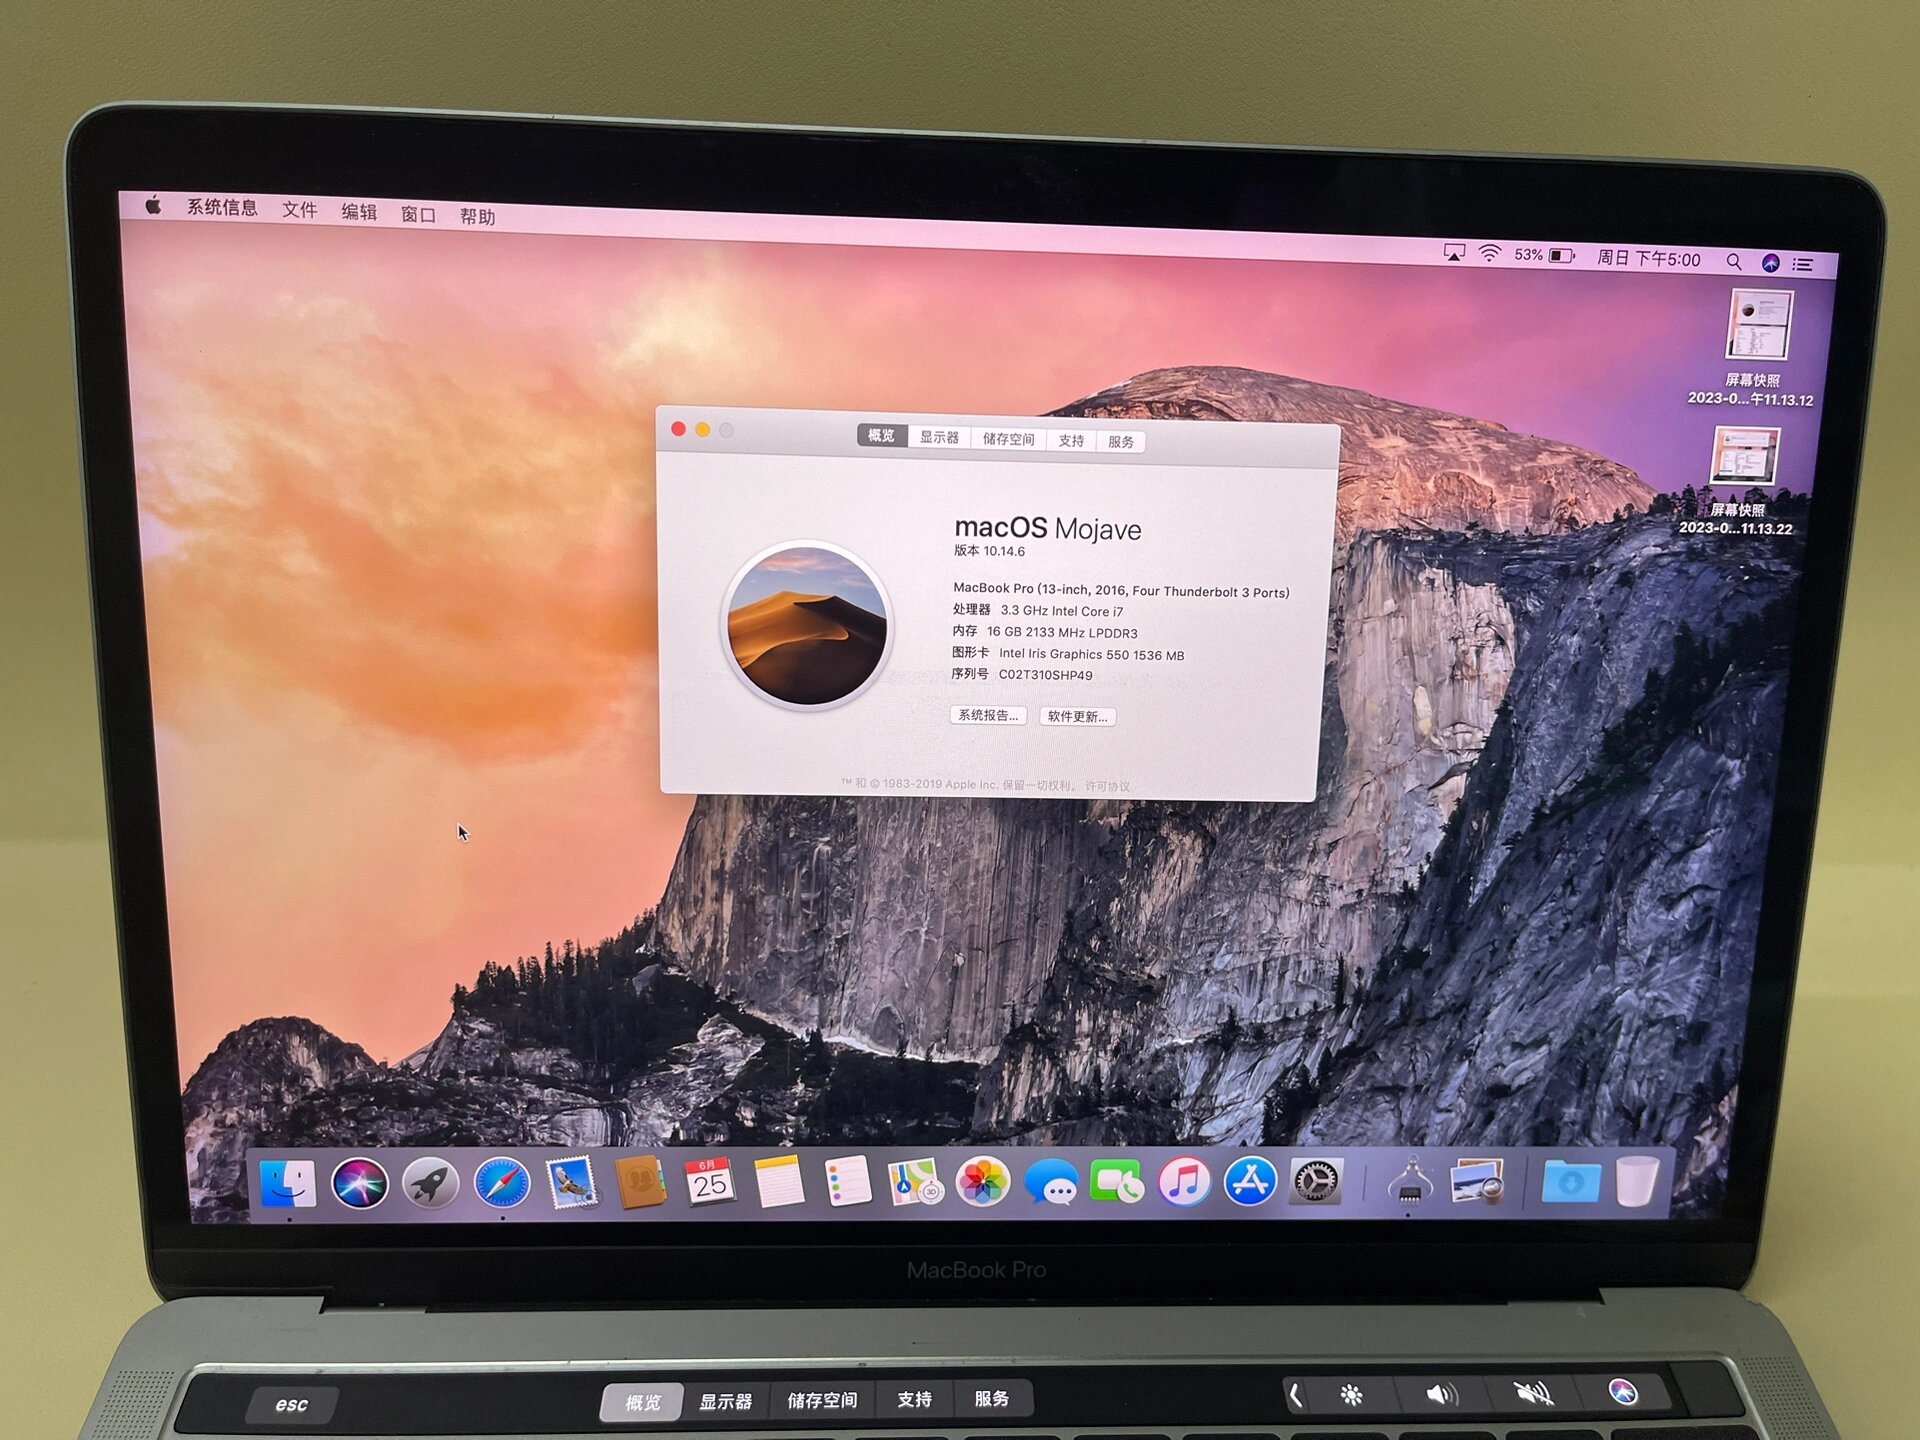The image size is (1920, 1440).
Task: Click the 软件更新... button
Action: pyautogui.click(x=1077, y=716)
